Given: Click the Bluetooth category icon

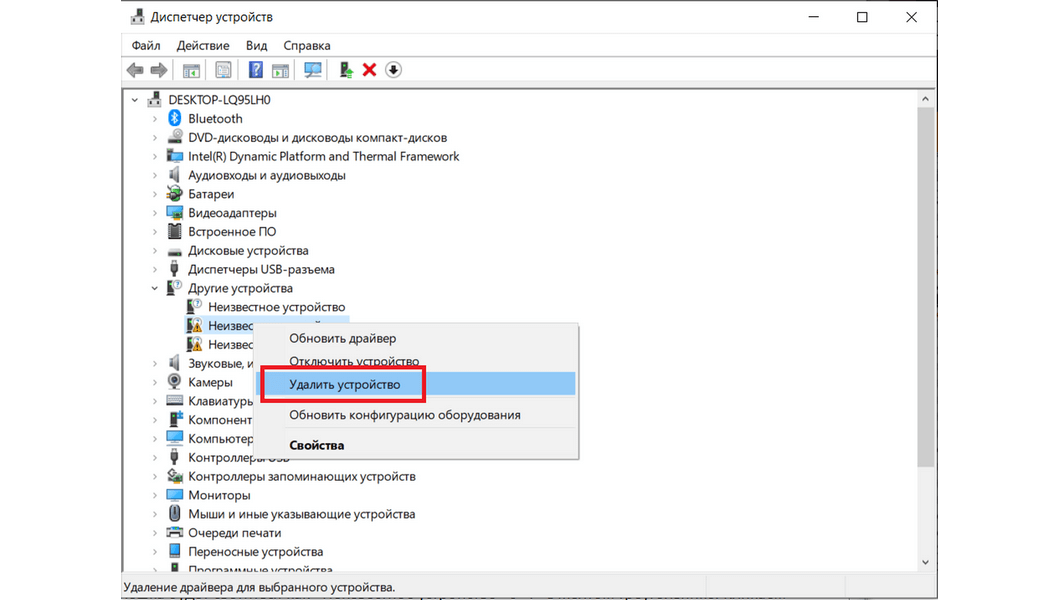Looking at the screenshot, I should (174, 118).
